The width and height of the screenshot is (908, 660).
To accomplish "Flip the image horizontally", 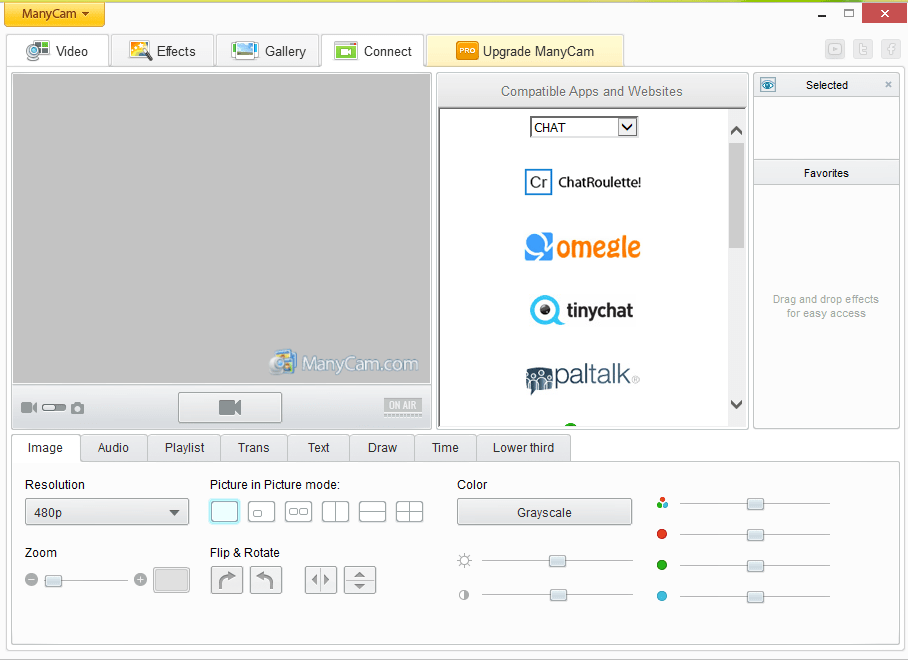I will pyautogui.click(x=321, y=580).
